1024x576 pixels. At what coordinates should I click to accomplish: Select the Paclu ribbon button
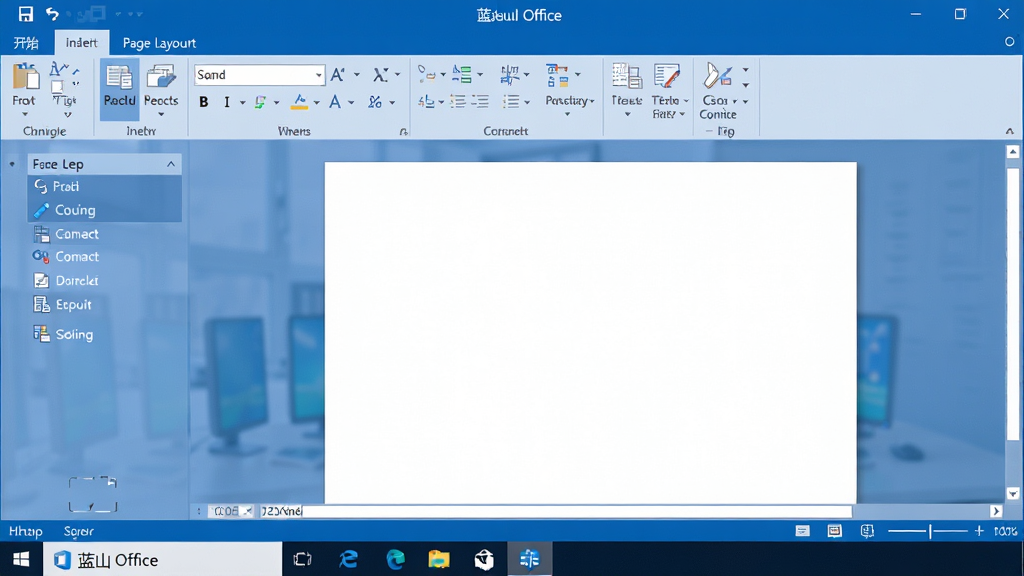tap(120, 88)
